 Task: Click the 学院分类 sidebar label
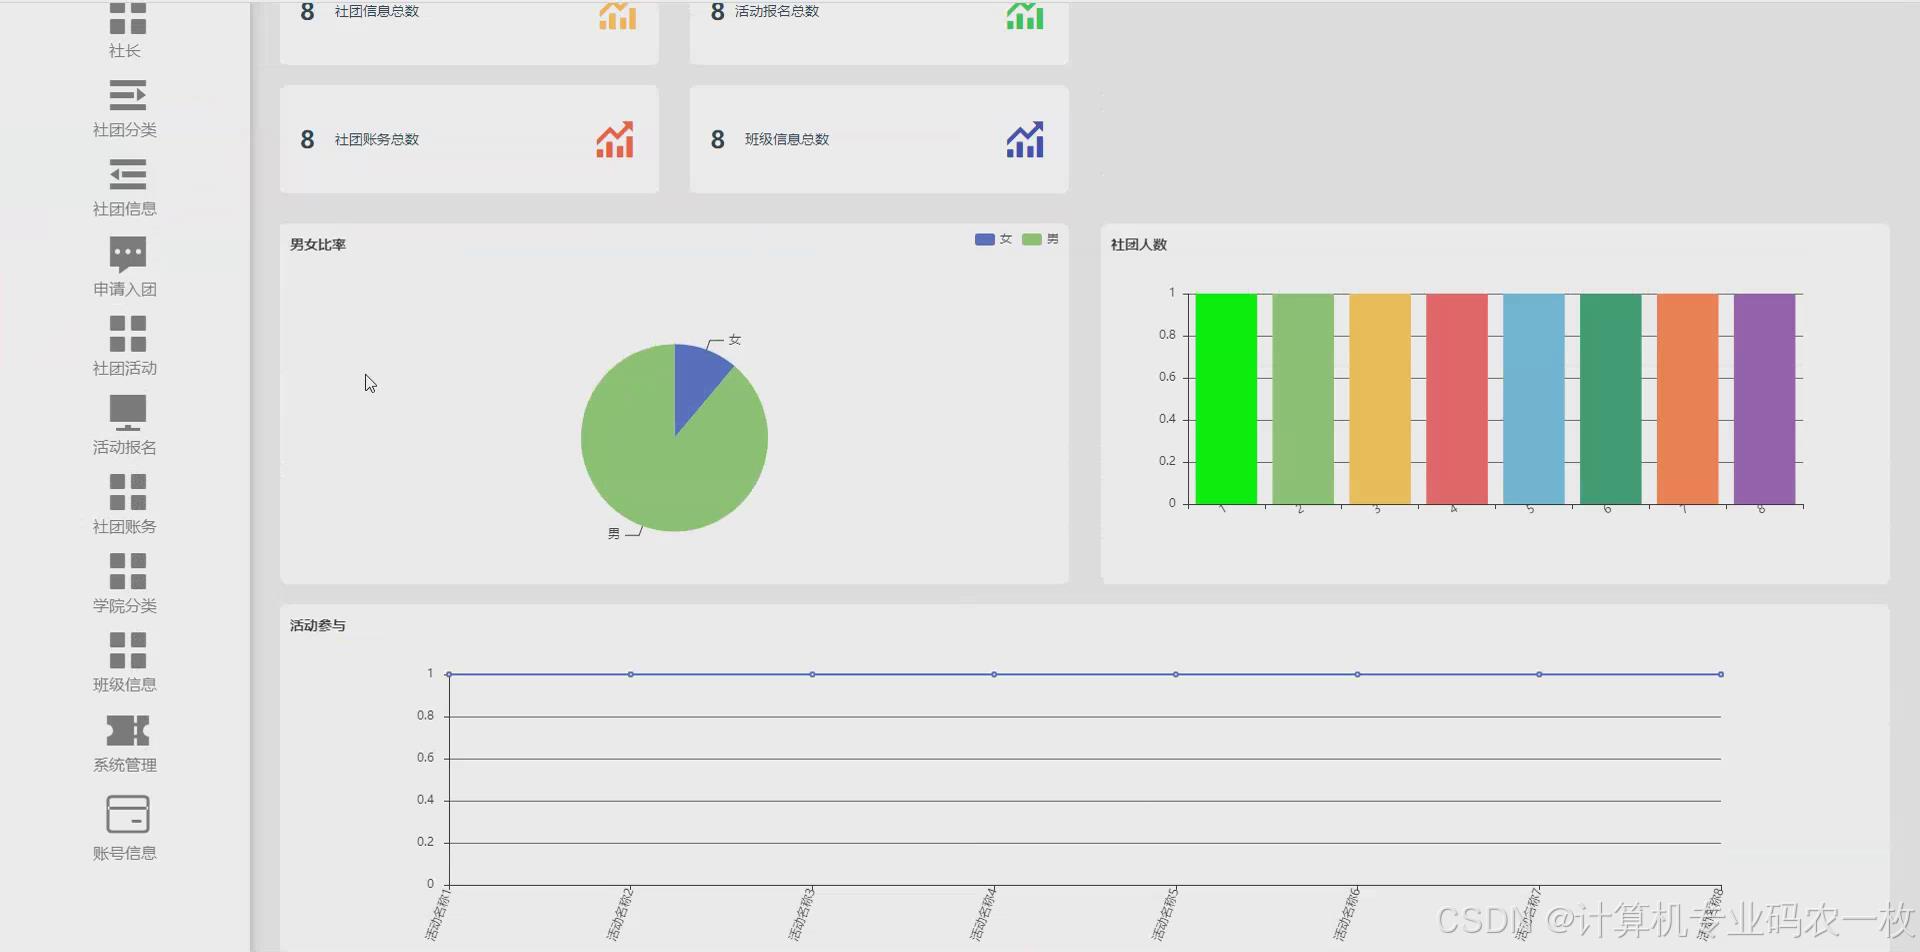click(x=125, y=606)
